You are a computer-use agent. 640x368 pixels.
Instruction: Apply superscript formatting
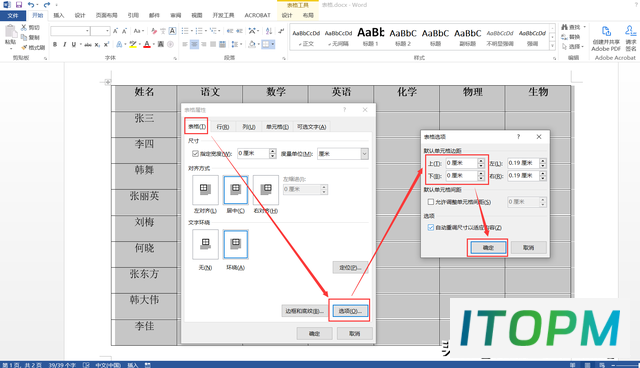click(106, 44)
